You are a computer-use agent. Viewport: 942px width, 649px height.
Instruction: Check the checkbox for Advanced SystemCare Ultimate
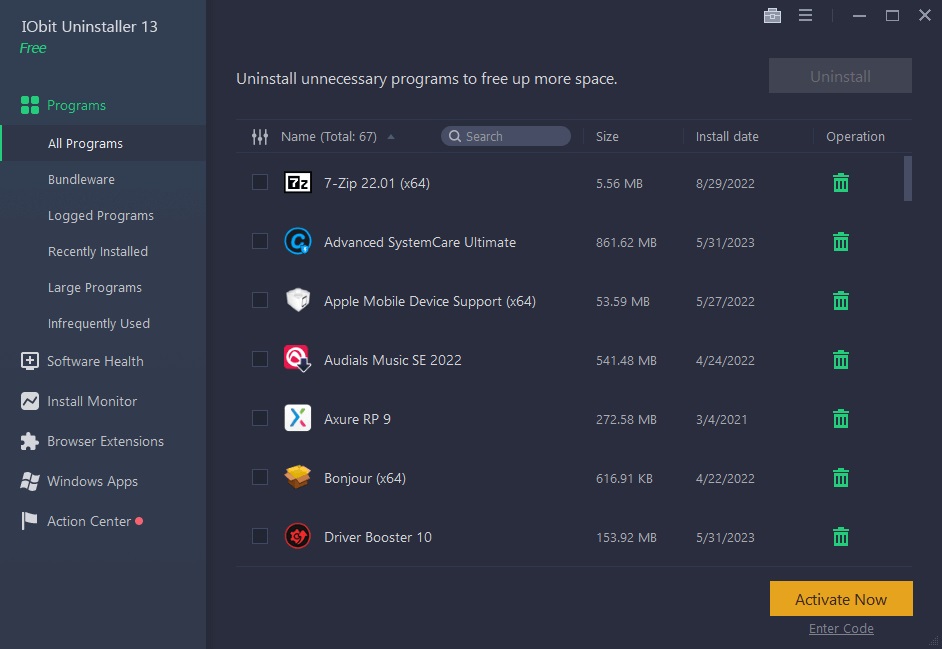point(259,242)
